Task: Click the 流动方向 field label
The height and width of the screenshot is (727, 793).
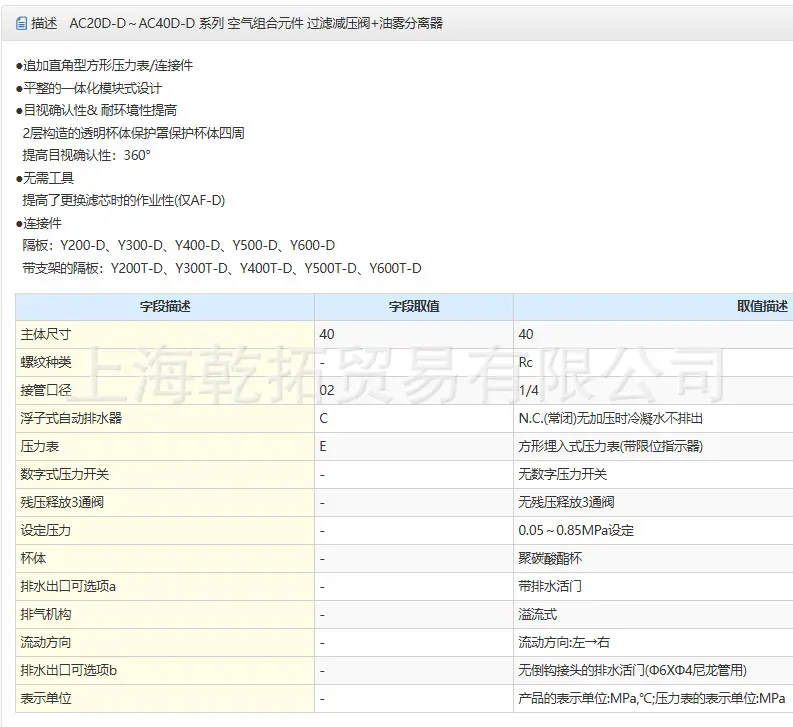Action: (46, 643)
